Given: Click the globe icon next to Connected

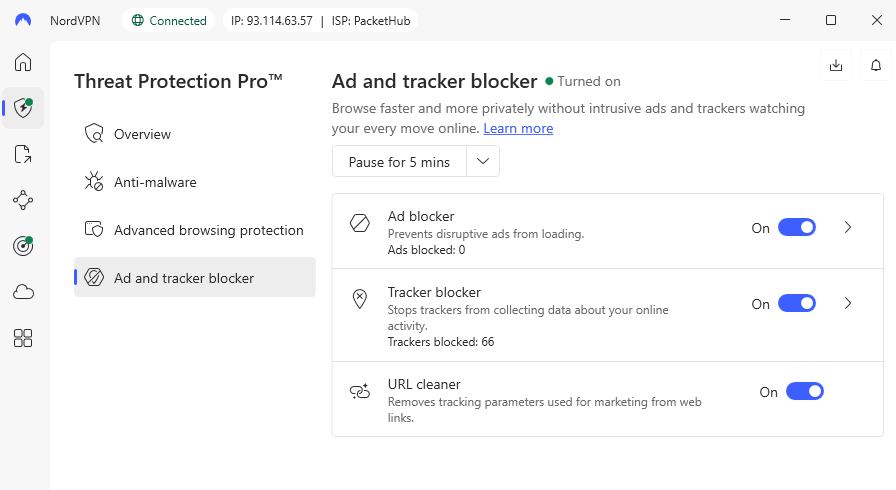Looking at the screenshot, I should coord(138,21).
